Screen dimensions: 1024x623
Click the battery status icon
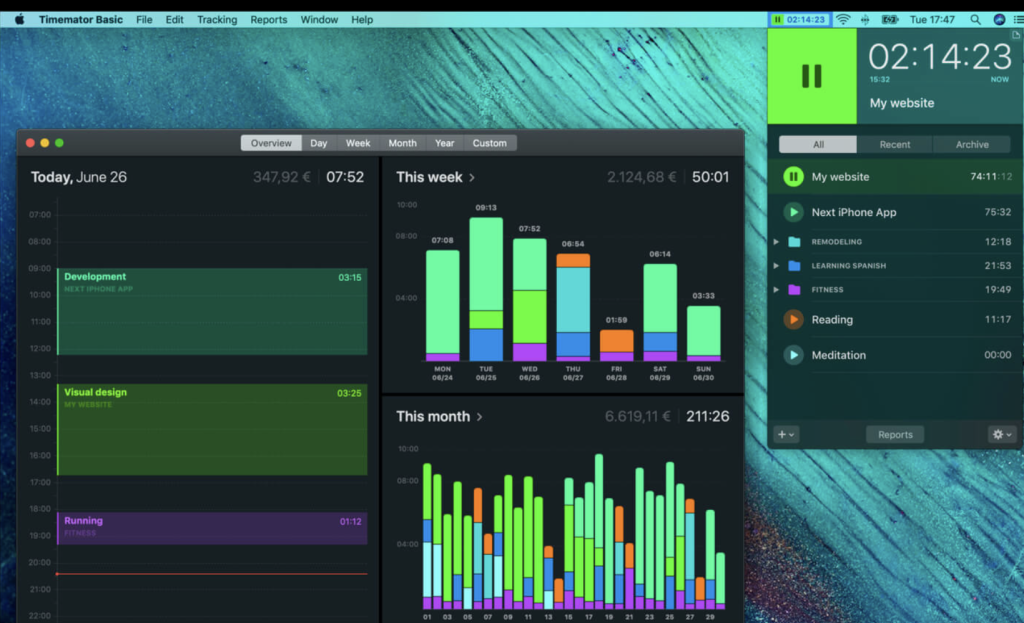tap(890, 20)
